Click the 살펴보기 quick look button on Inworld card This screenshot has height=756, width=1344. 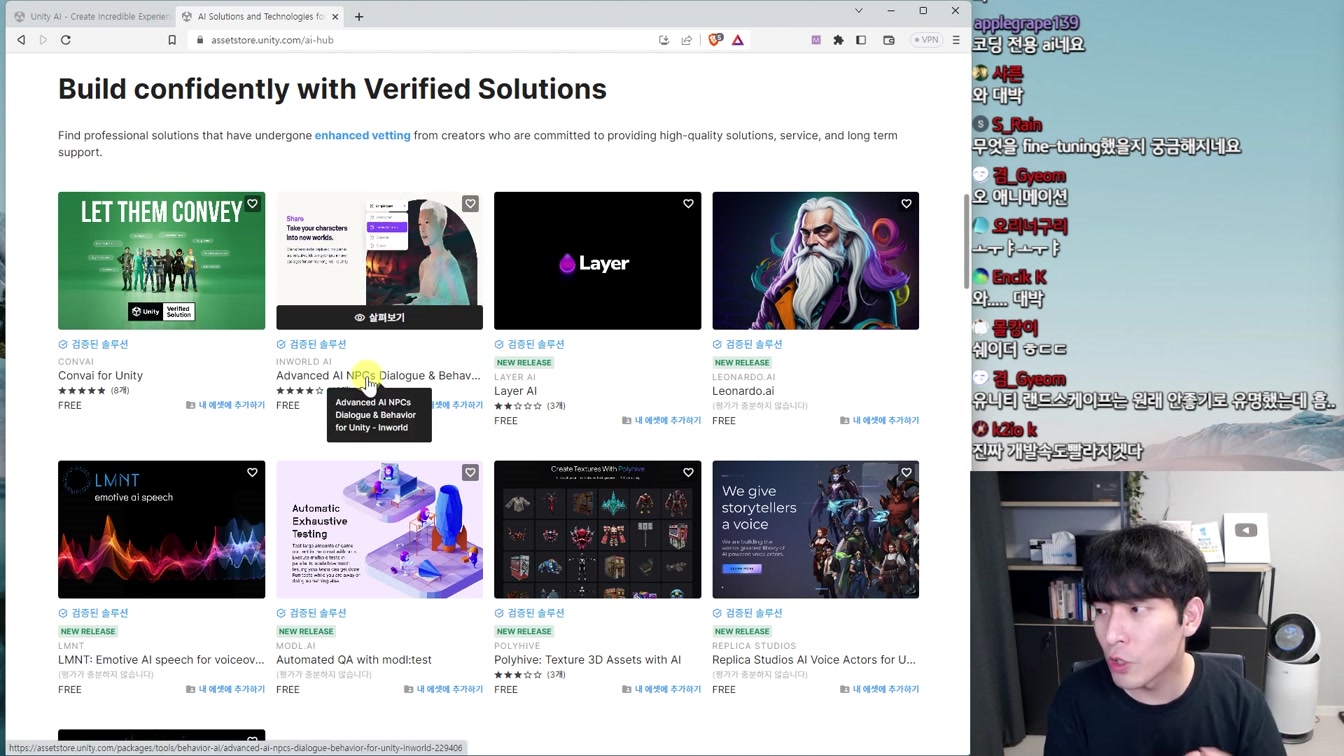pyautogui.click(x=379, y=318)
